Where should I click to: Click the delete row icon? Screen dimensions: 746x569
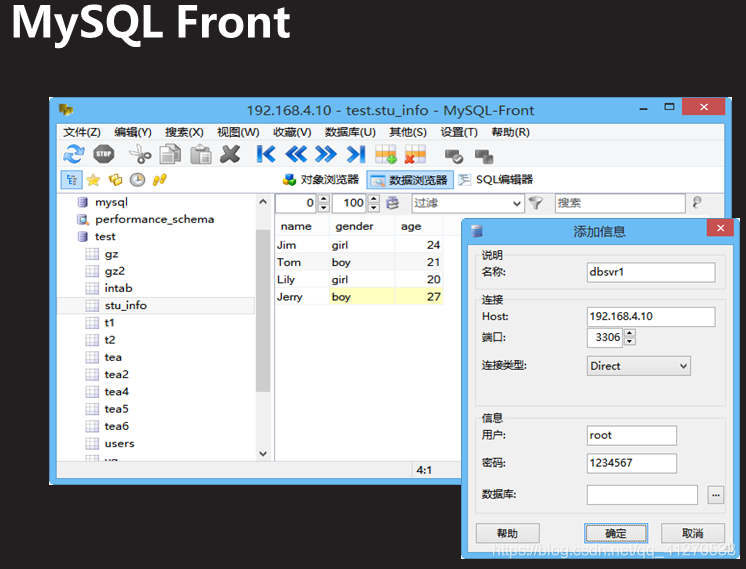[415, 154]
